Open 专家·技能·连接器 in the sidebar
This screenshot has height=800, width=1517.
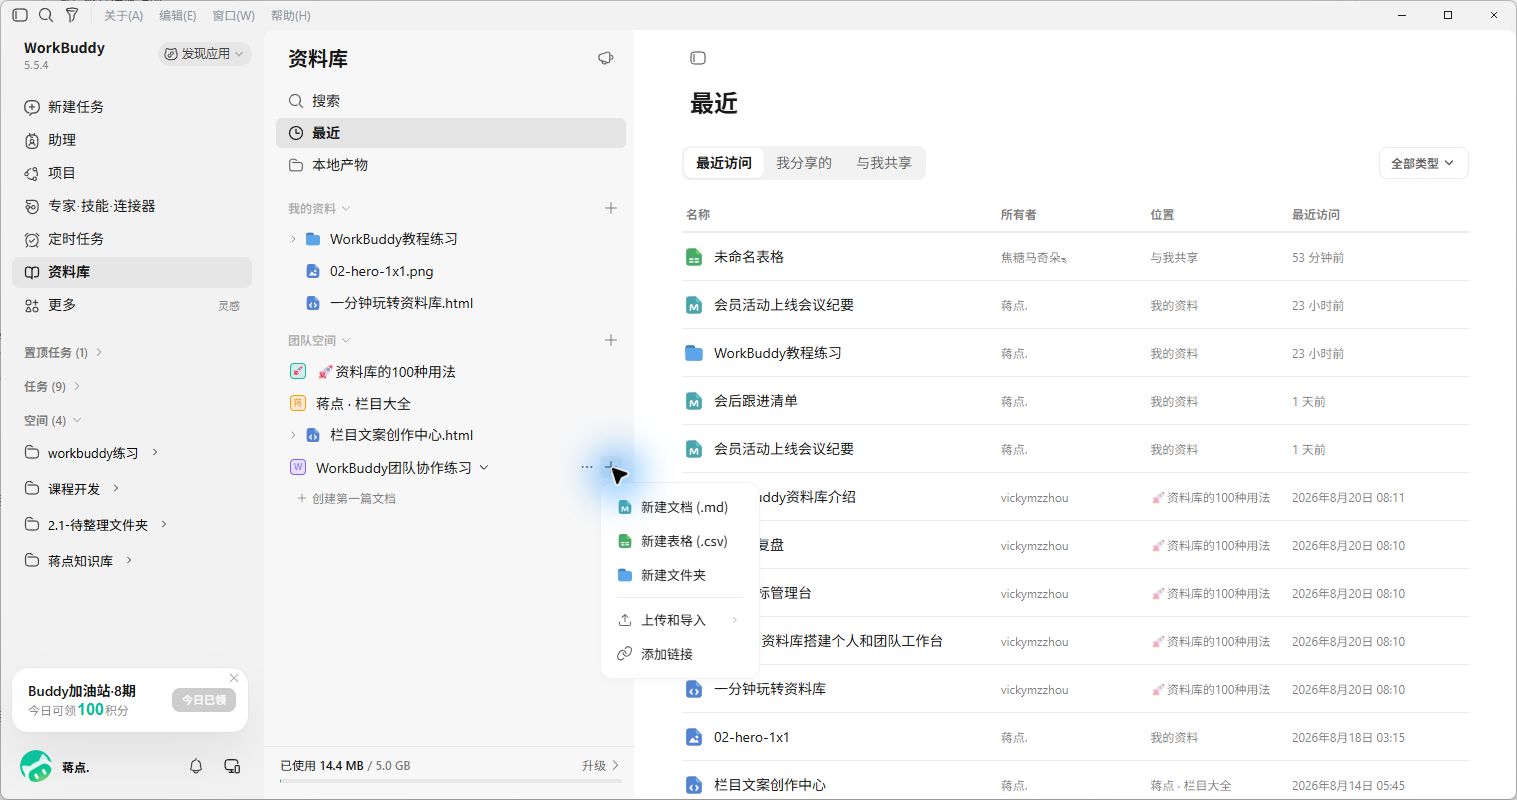click(x=132, y=206)
